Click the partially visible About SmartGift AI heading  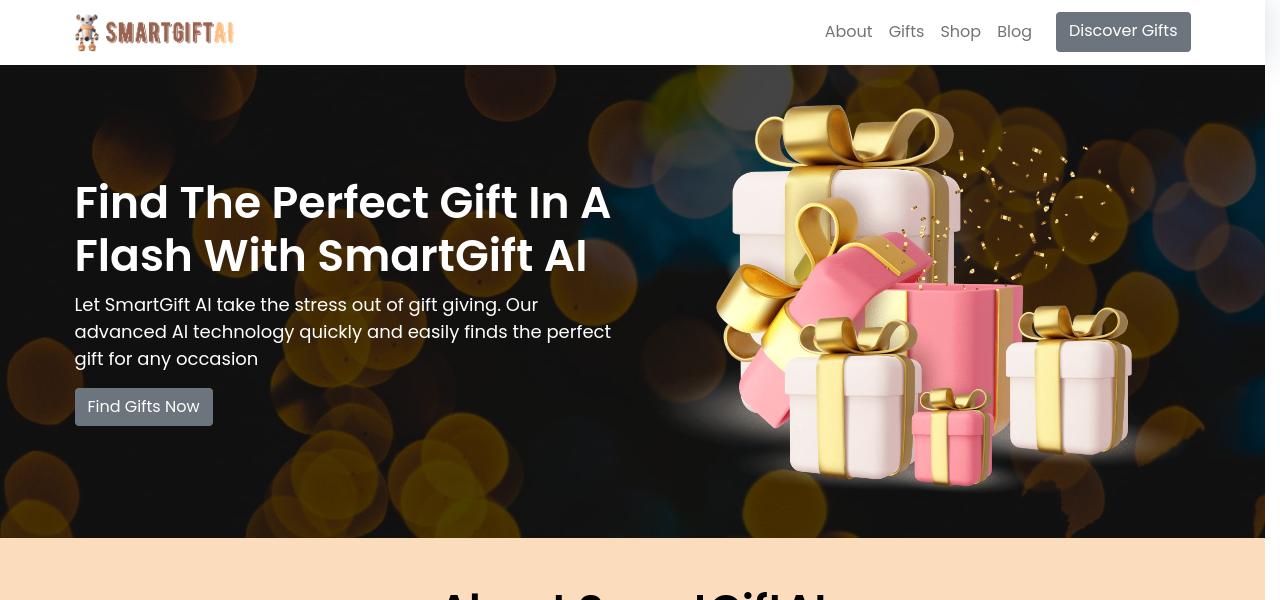(632, 594)
